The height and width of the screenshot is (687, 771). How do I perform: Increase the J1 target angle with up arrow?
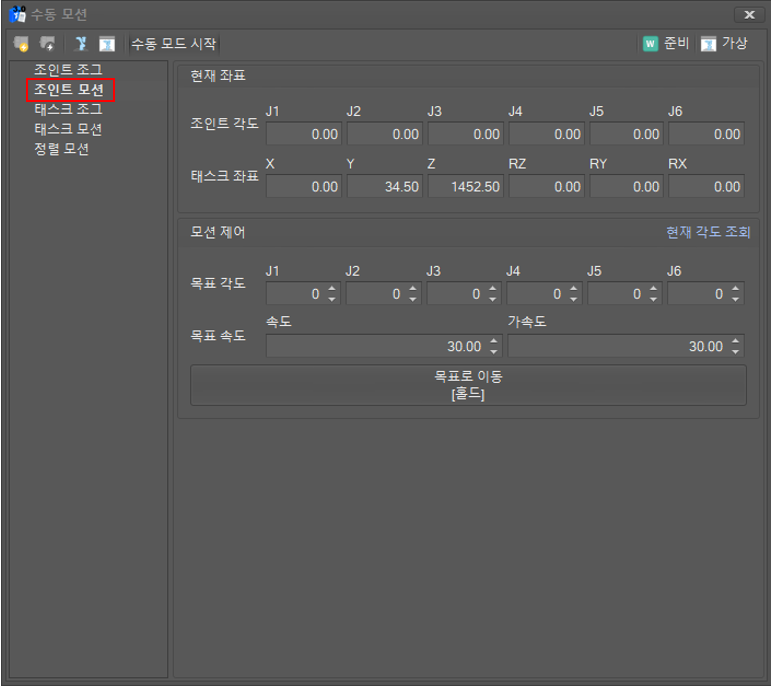[x=333, y=289]
